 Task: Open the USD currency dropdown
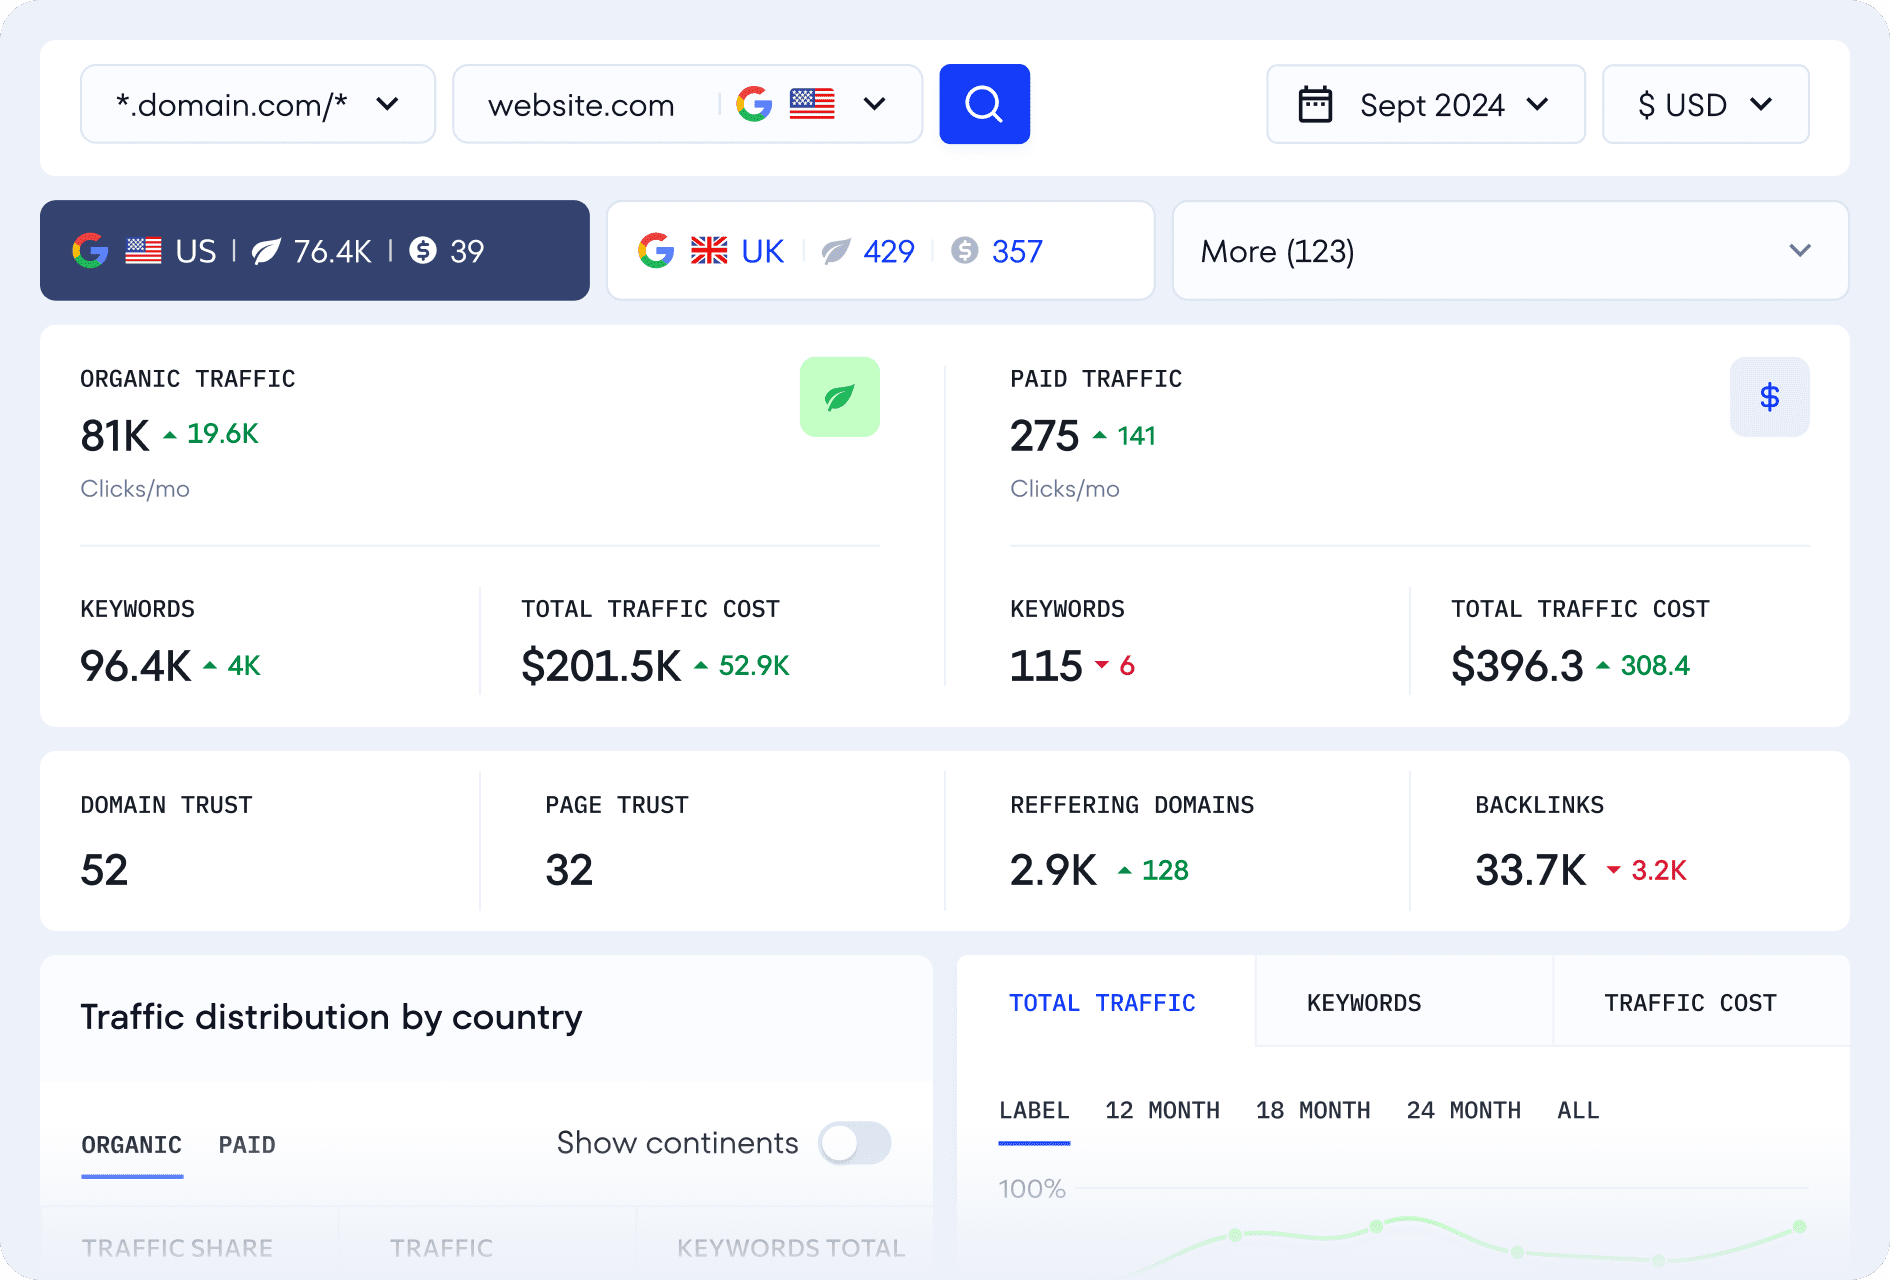tap(1705, 104)
